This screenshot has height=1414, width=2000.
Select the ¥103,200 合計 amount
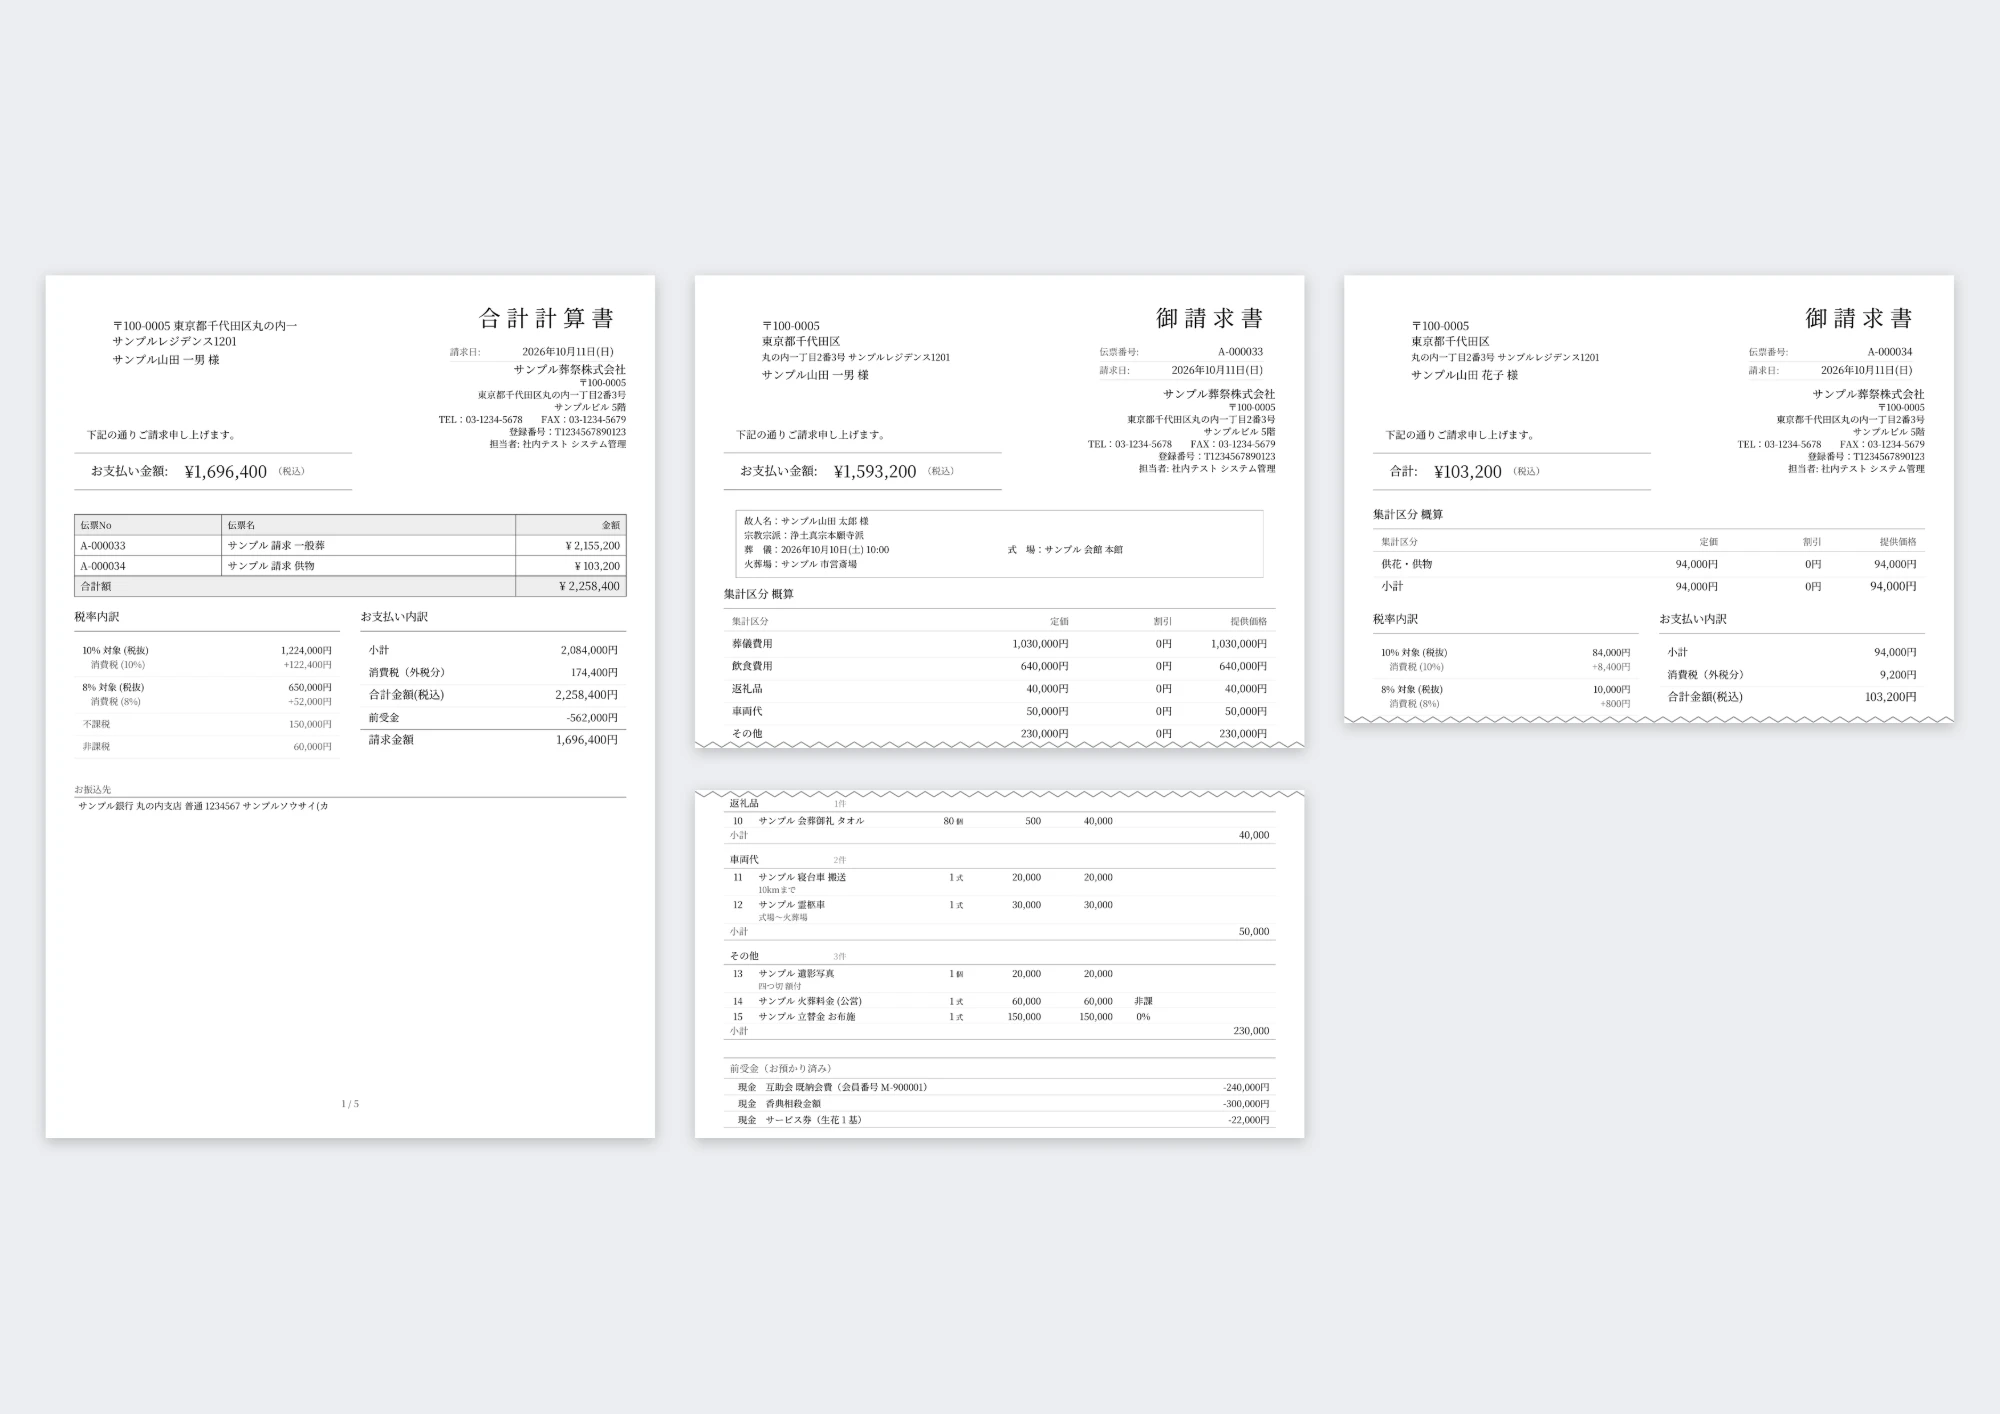(1467, 472)
